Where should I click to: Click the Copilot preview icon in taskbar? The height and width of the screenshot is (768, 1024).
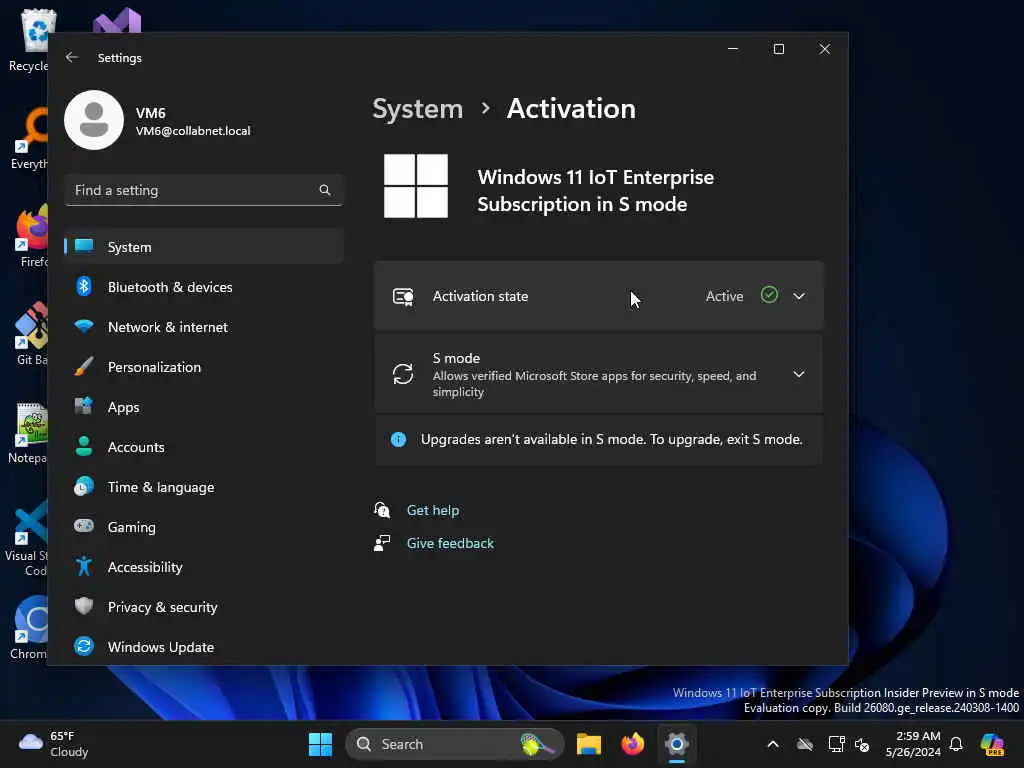click(992, 744)
